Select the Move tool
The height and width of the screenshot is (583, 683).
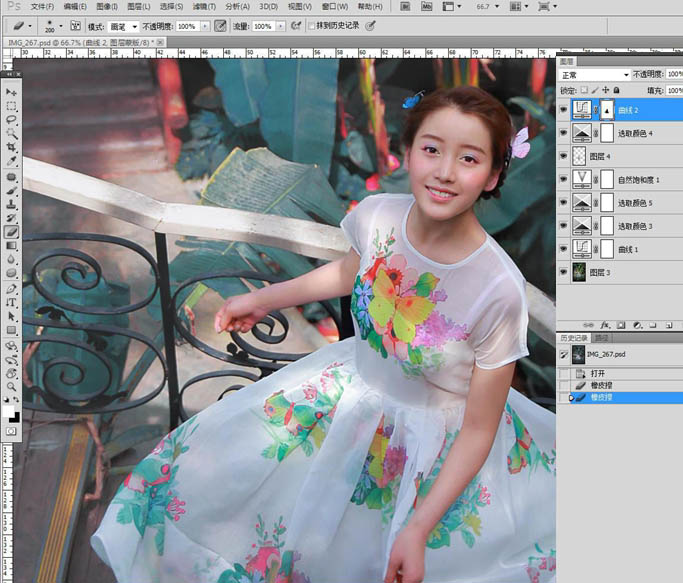coord(11,92)
